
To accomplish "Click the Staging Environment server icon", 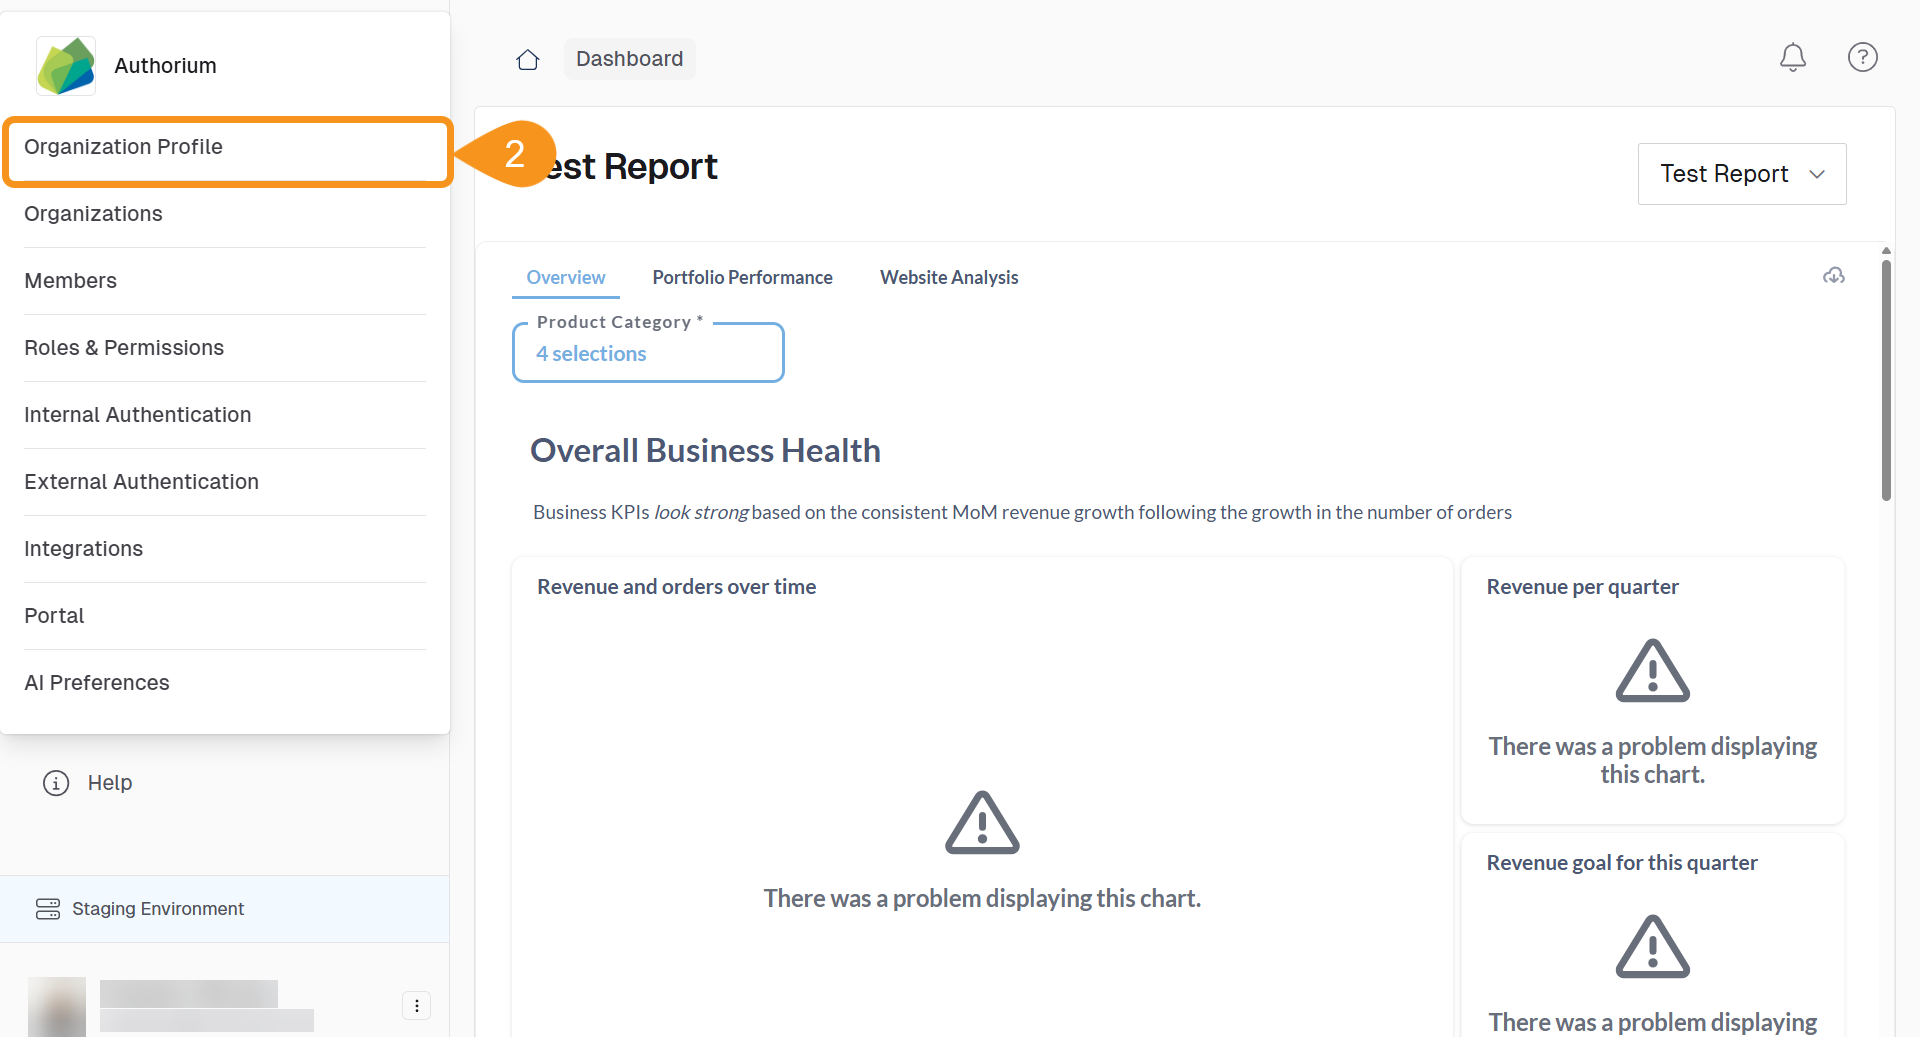I will coord(47,909).
